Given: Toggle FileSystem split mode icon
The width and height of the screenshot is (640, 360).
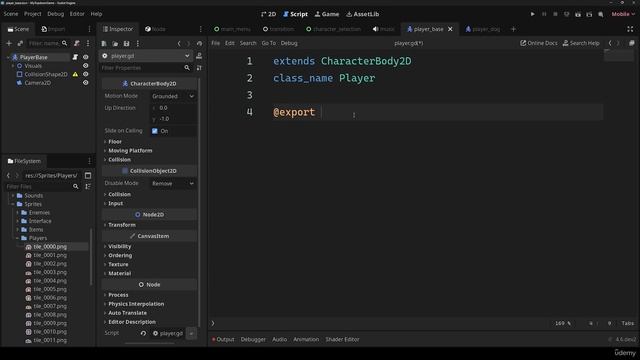Looking at the screenshot, I should [x=88, y=176].
